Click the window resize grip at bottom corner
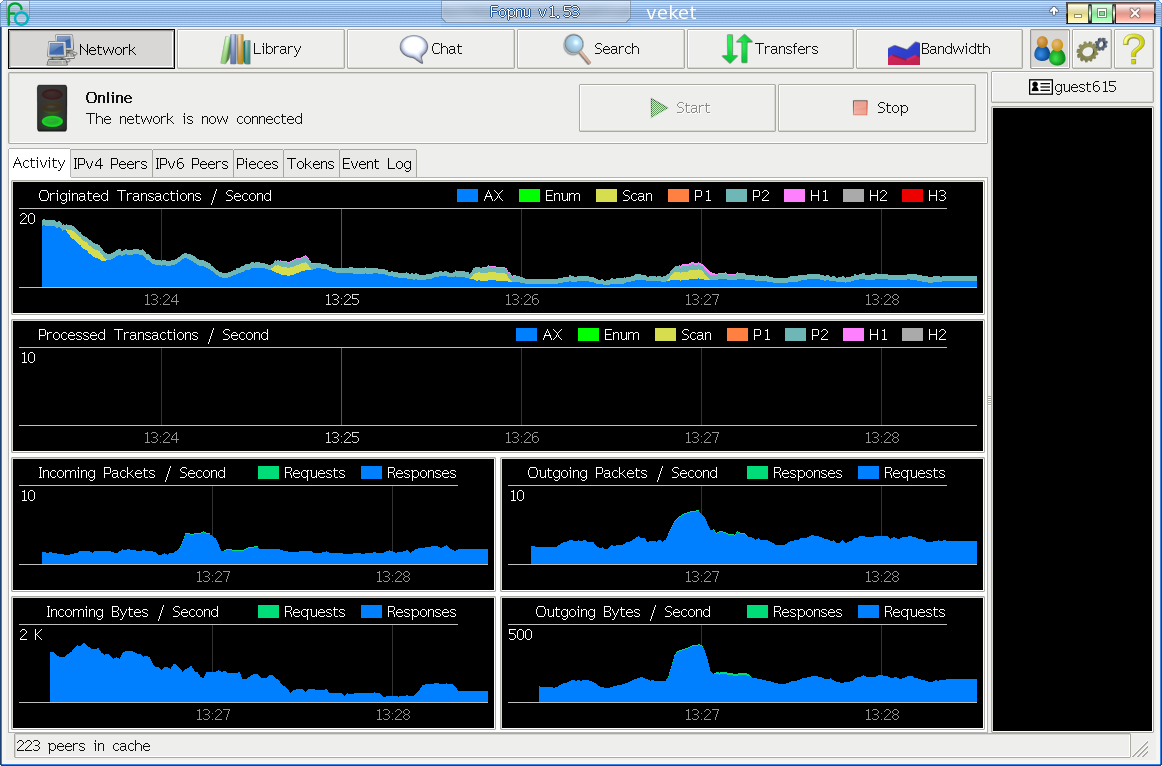The height and width of the screenshot is (766, 1162). 1141,749
